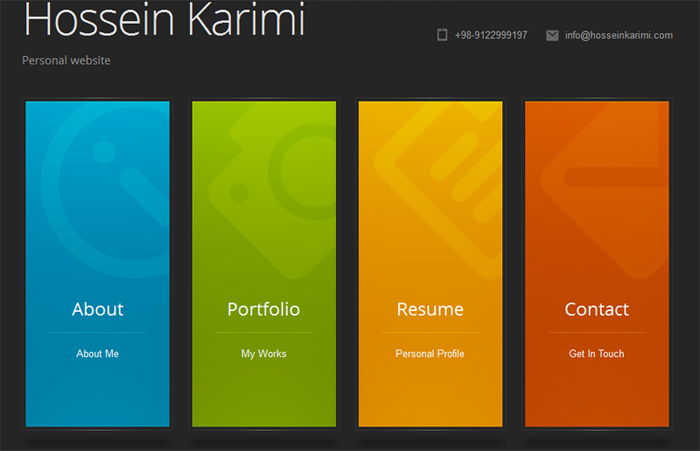Screen dimensions: 700x451
Task: Click the divider line under Portfolio
Action: (264, 332)
